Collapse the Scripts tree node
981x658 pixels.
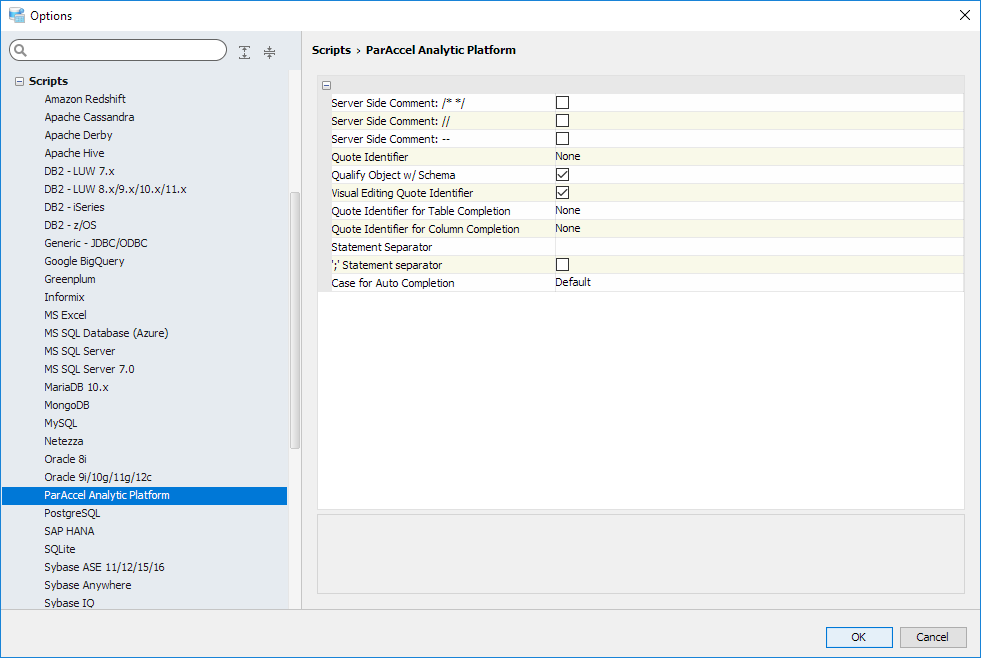pos(19,81)
